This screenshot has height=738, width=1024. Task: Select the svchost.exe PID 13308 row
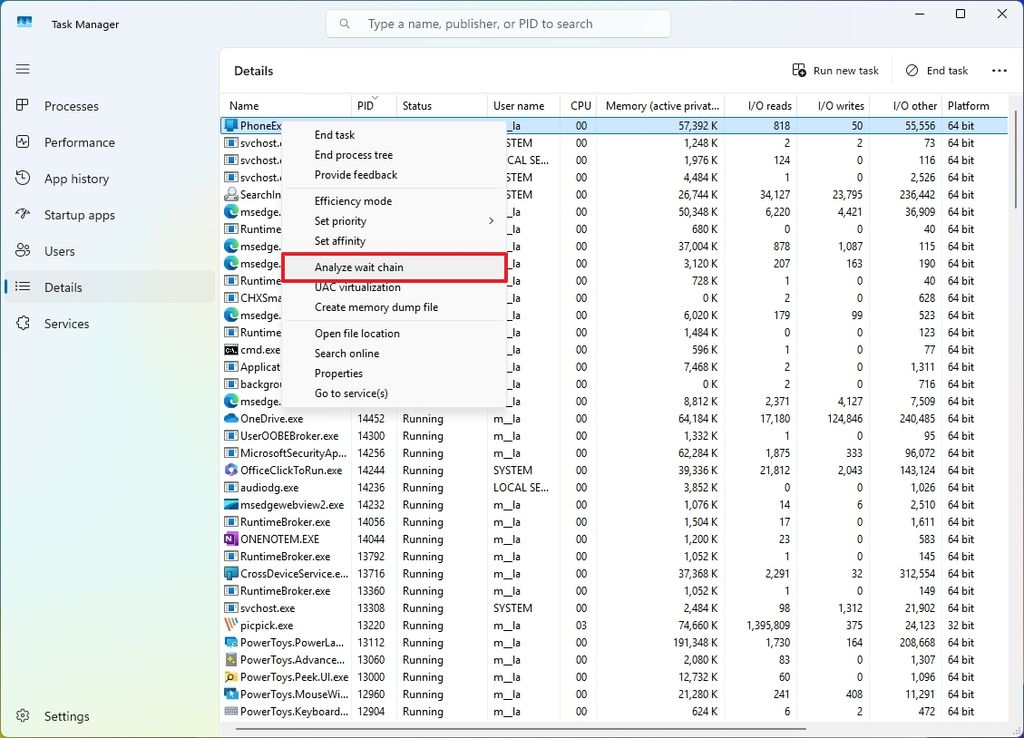(x=614, y=608)
